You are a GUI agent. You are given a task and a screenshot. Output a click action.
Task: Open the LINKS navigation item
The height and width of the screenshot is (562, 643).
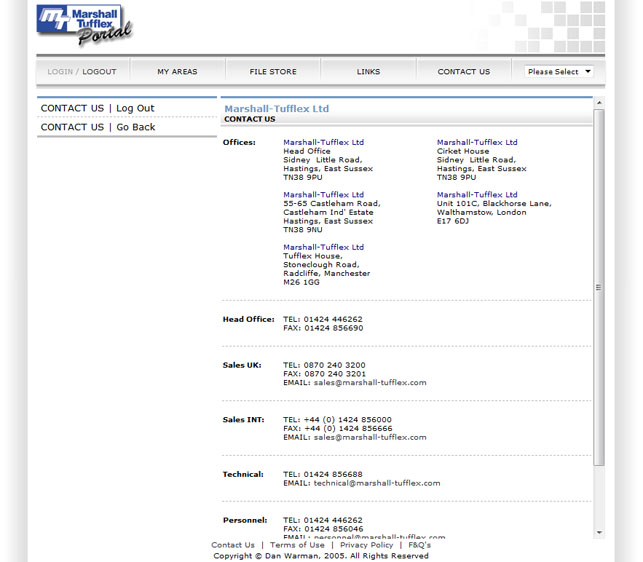coord(368,72)
